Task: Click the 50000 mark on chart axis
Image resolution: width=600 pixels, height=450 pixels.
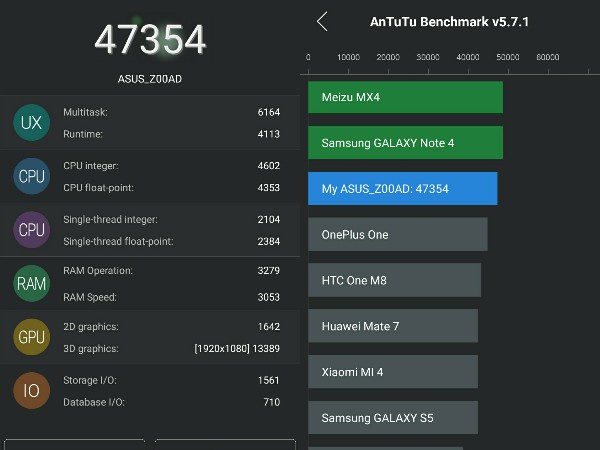Action: pyautogui.click(x=508, y=57)
